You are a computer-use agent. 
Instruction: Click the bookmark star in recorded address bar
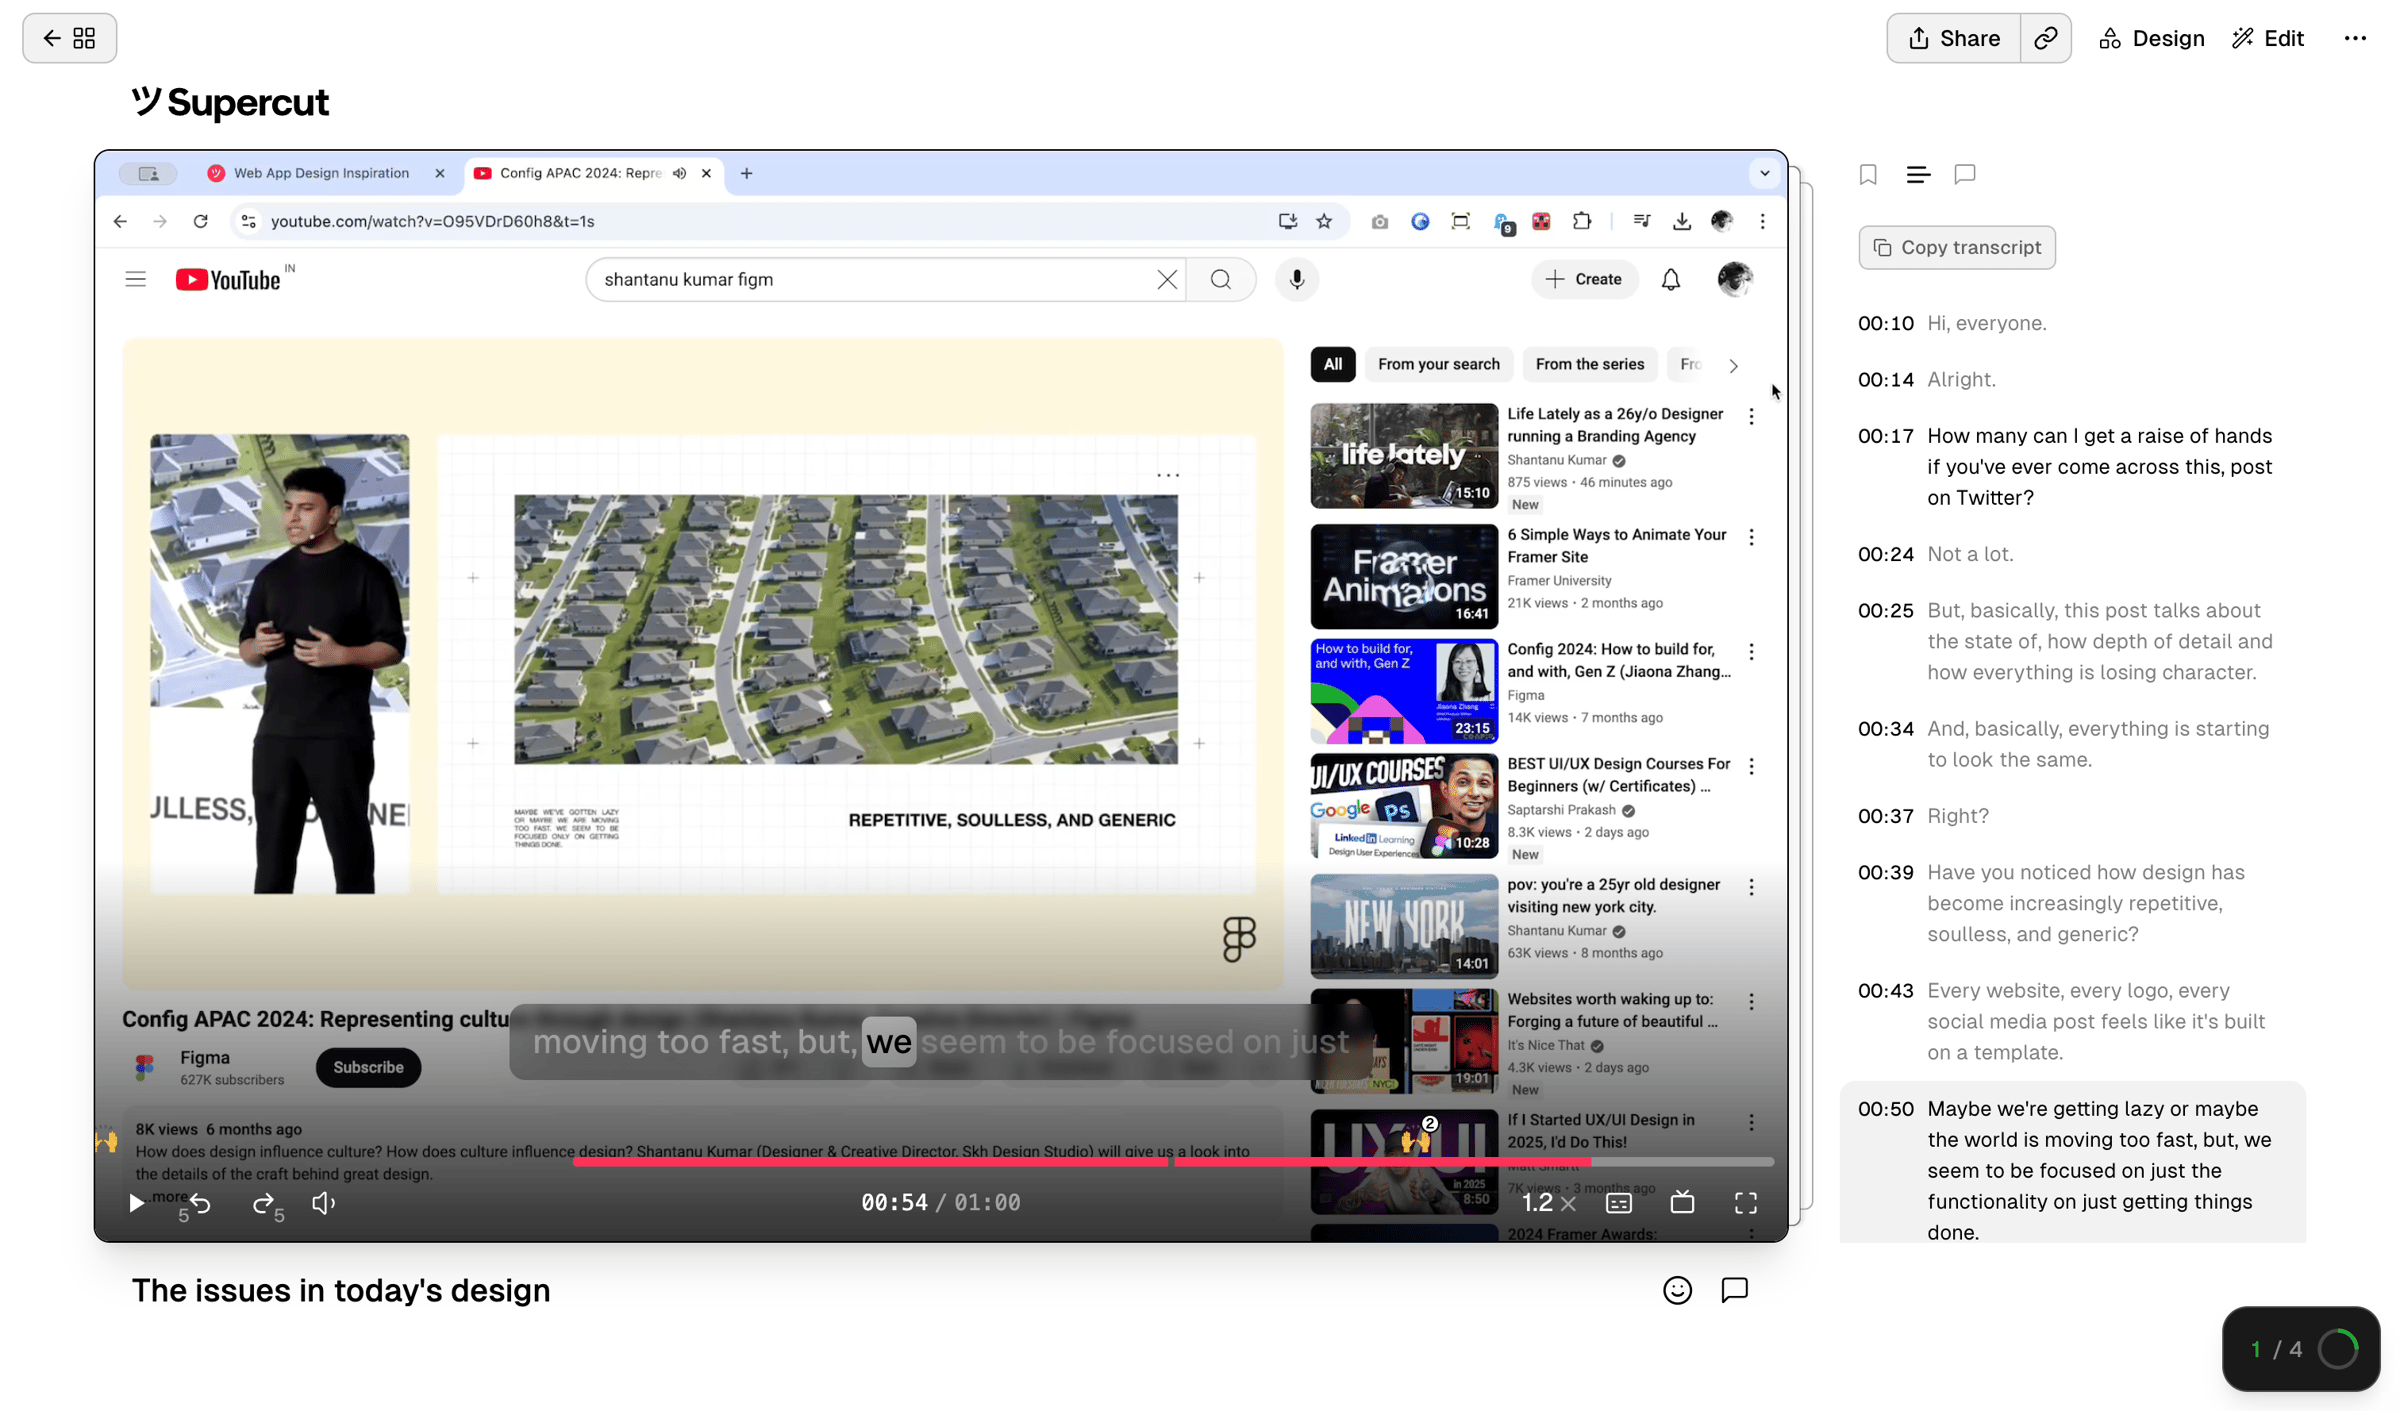pos(1324,221)
